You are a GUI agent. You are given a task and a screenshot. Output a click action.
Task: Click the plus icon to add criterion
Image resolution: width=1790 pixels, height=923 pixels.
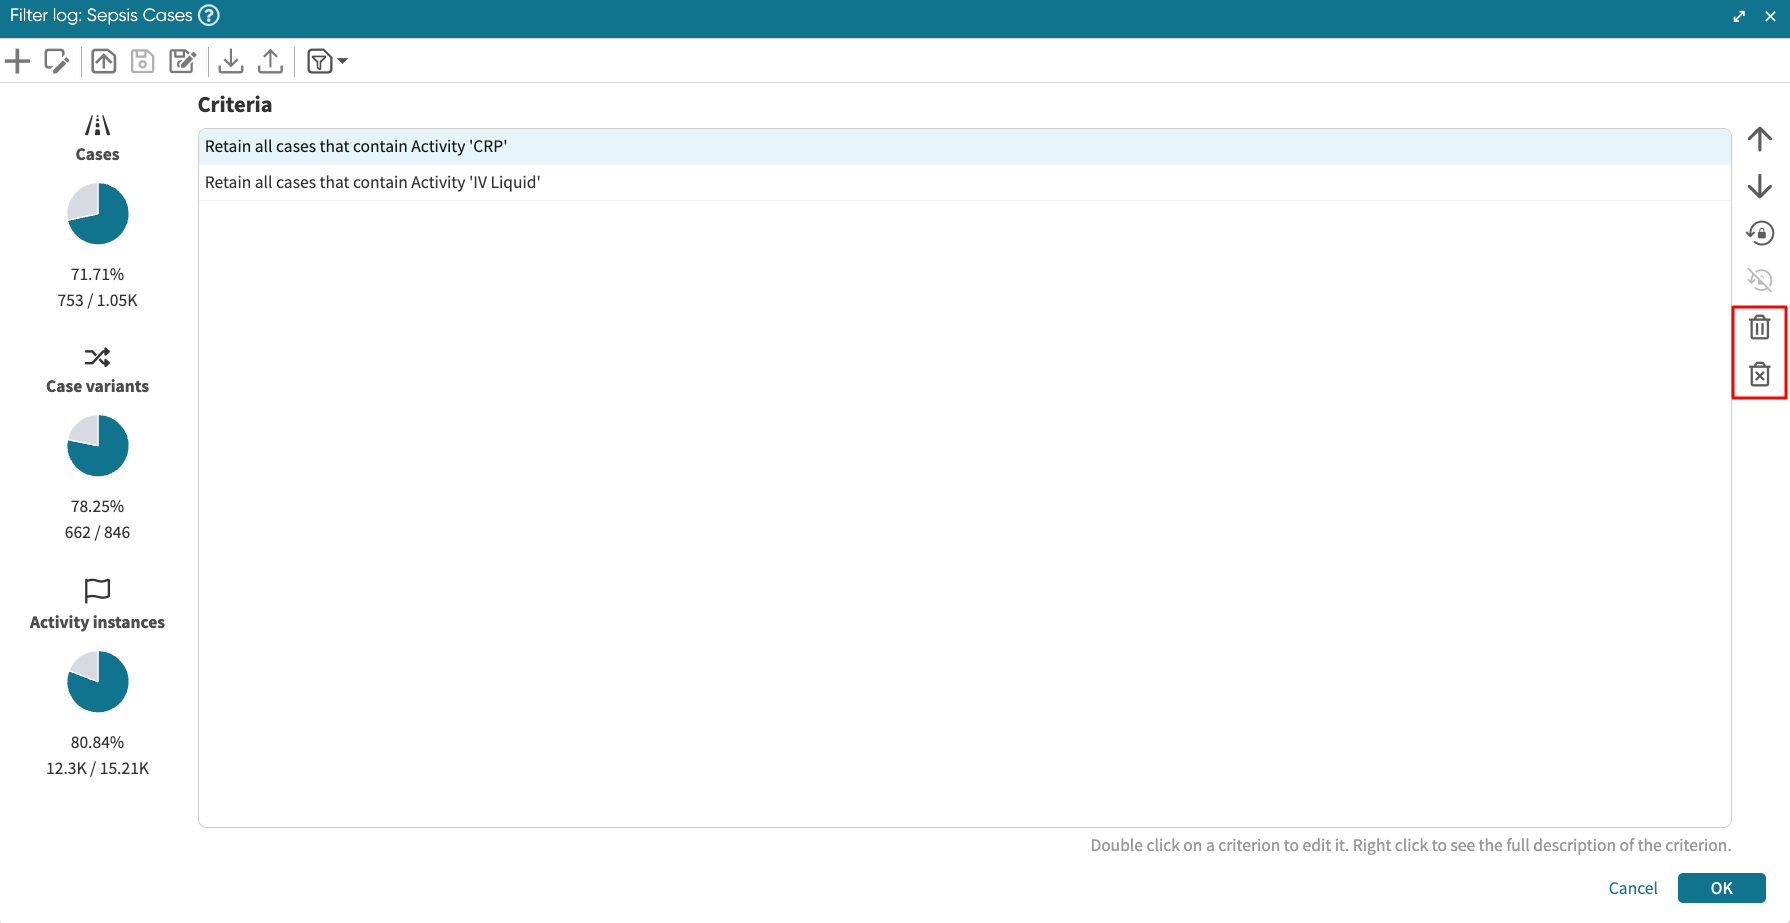(x=17, y=62)
